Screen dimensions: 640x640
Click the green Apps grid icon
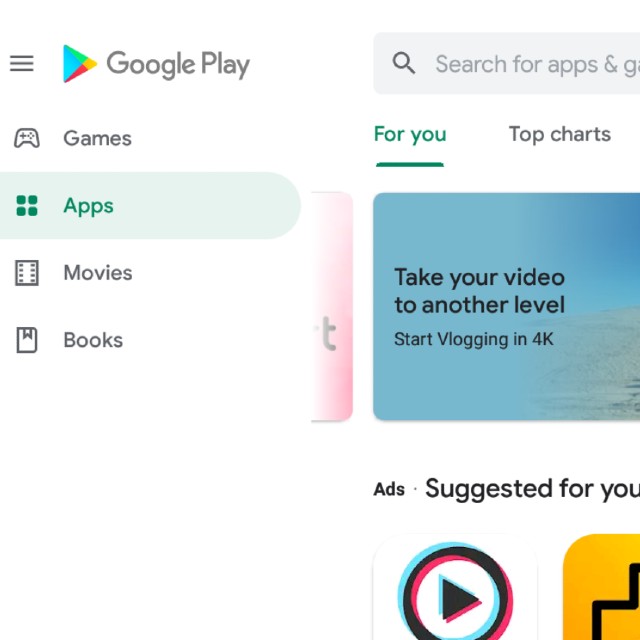tap(27, 205)
